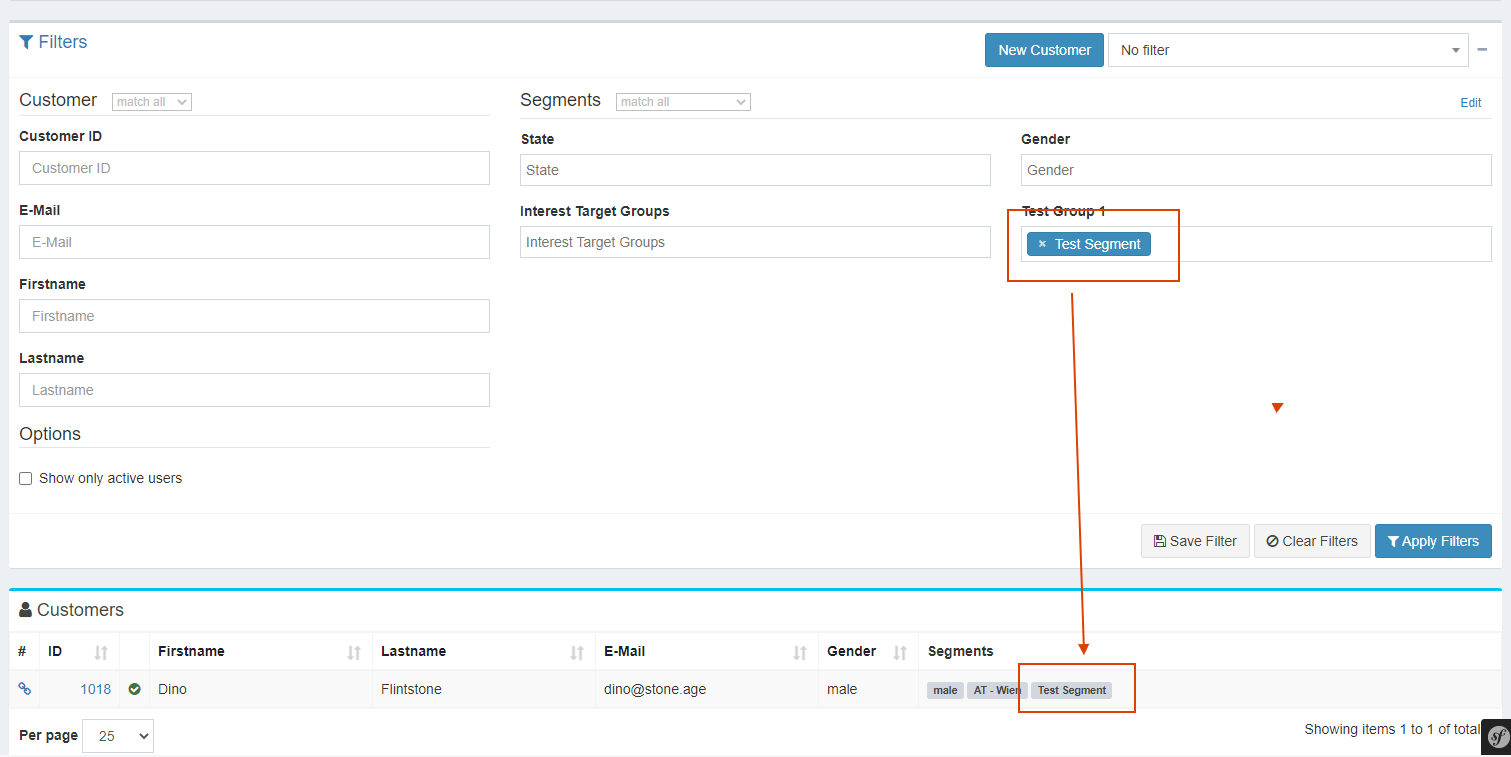The height and width of the screenshot is (757, 1511).
Task: Sort by Gender column arrows
Action: tap(900, 652)
